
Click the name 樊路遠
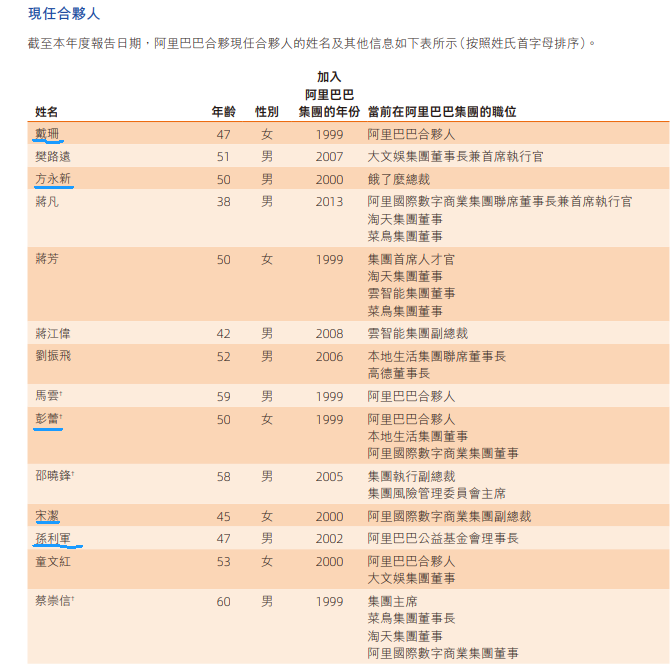53,156
